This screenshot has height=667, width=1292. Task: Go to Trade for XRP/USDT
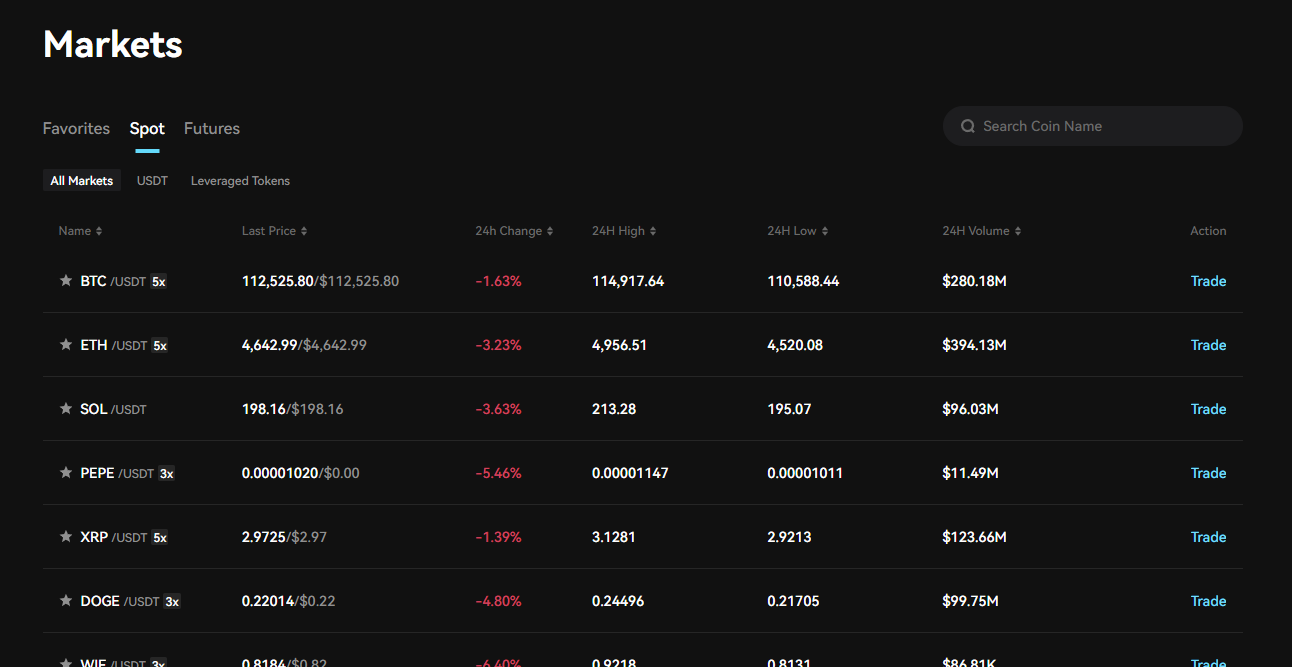1208,537
